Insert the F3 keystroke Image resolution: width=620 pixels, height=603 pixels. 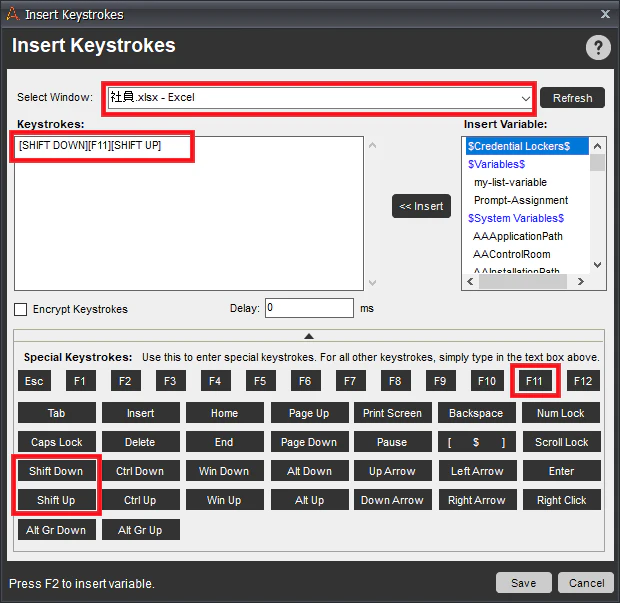170,381
